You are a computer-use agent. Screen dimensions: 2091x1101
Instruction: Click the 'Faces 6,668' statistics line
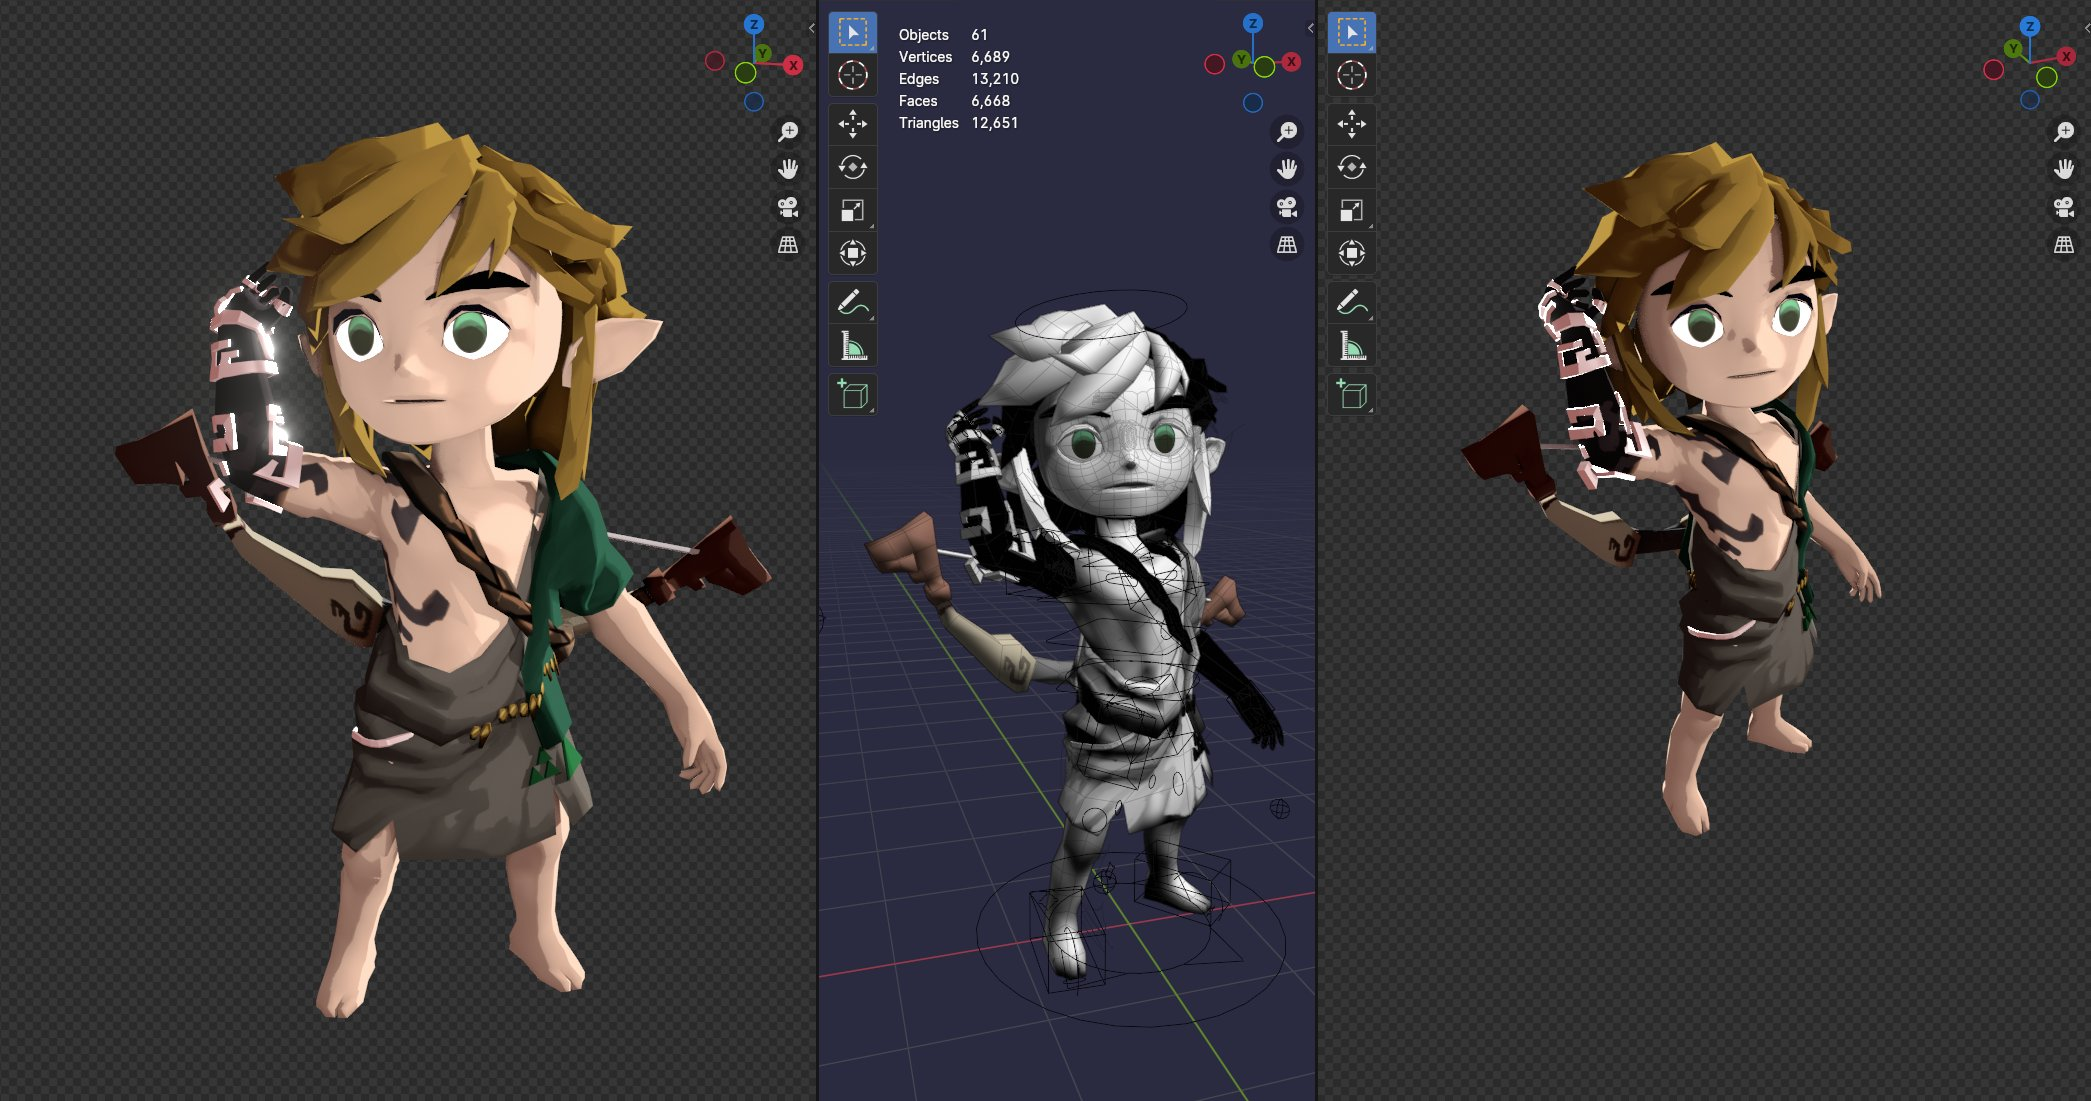pos(954,101)
